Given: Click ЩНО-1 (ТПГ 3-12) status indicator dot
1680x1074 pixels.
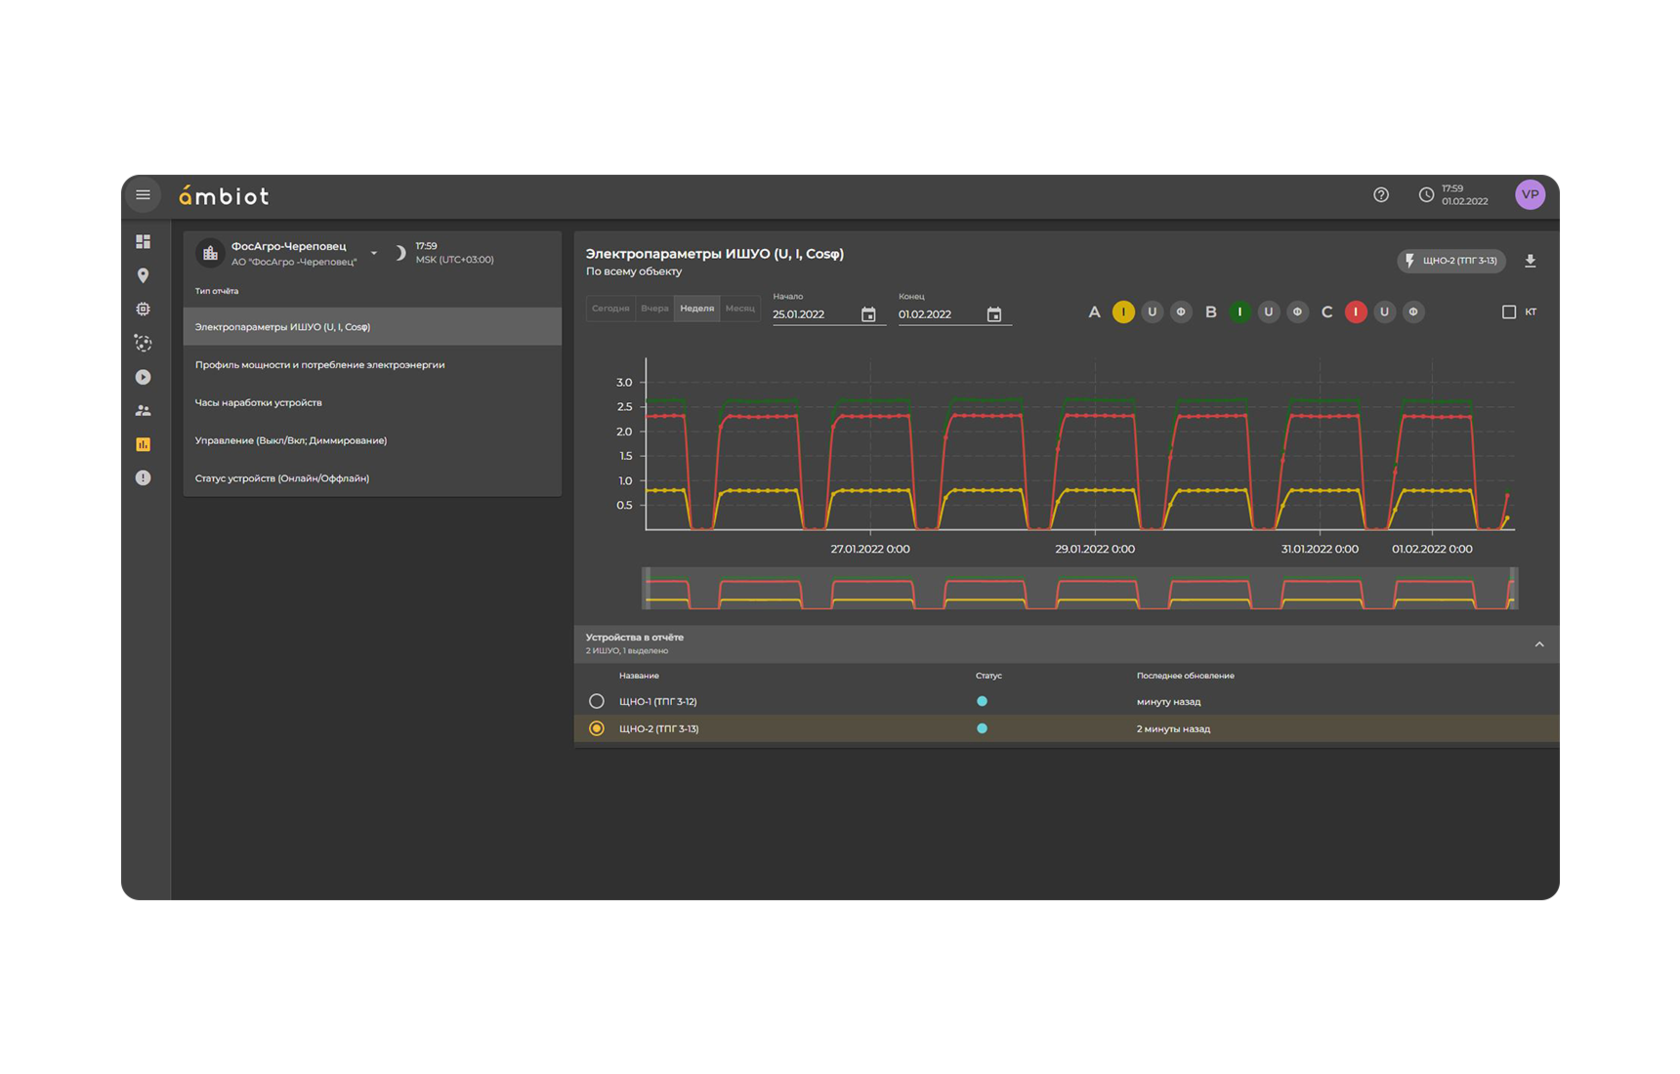Looking at the screenshot, I should [x=982, y=701].
